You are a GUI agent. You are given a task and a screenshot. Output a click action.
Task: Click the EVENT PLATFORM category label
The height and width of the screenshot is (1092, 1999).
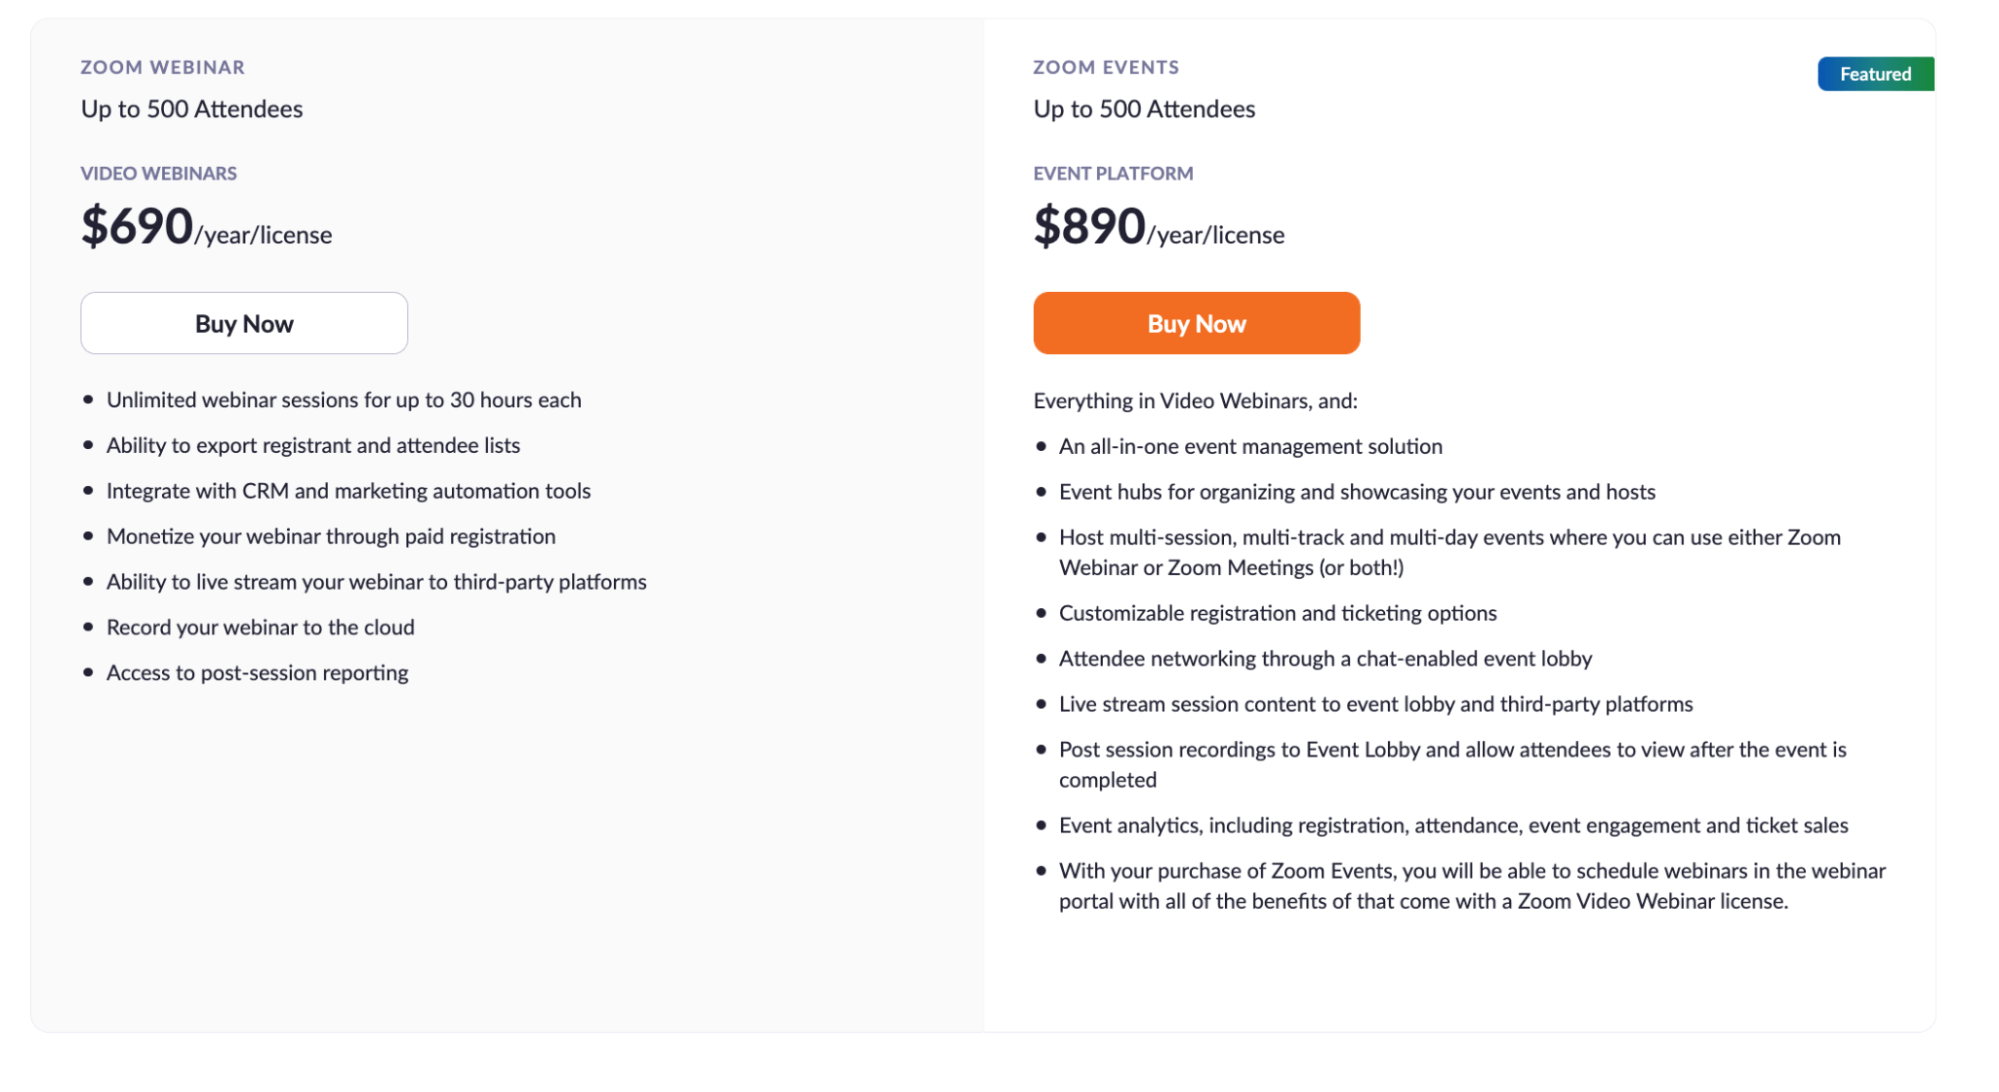tap(1113, 173)
